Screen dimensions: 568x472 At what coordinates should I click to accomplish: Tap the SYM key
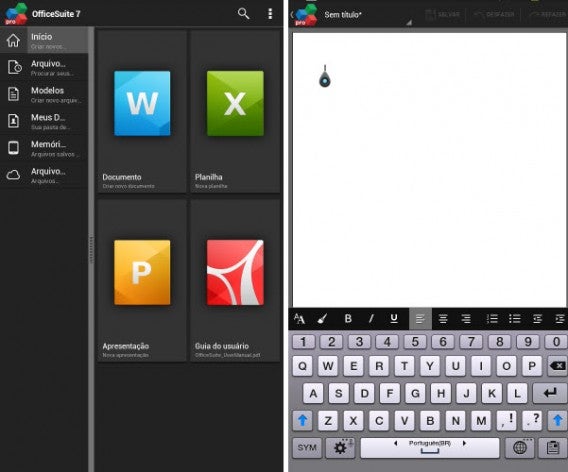307,448
